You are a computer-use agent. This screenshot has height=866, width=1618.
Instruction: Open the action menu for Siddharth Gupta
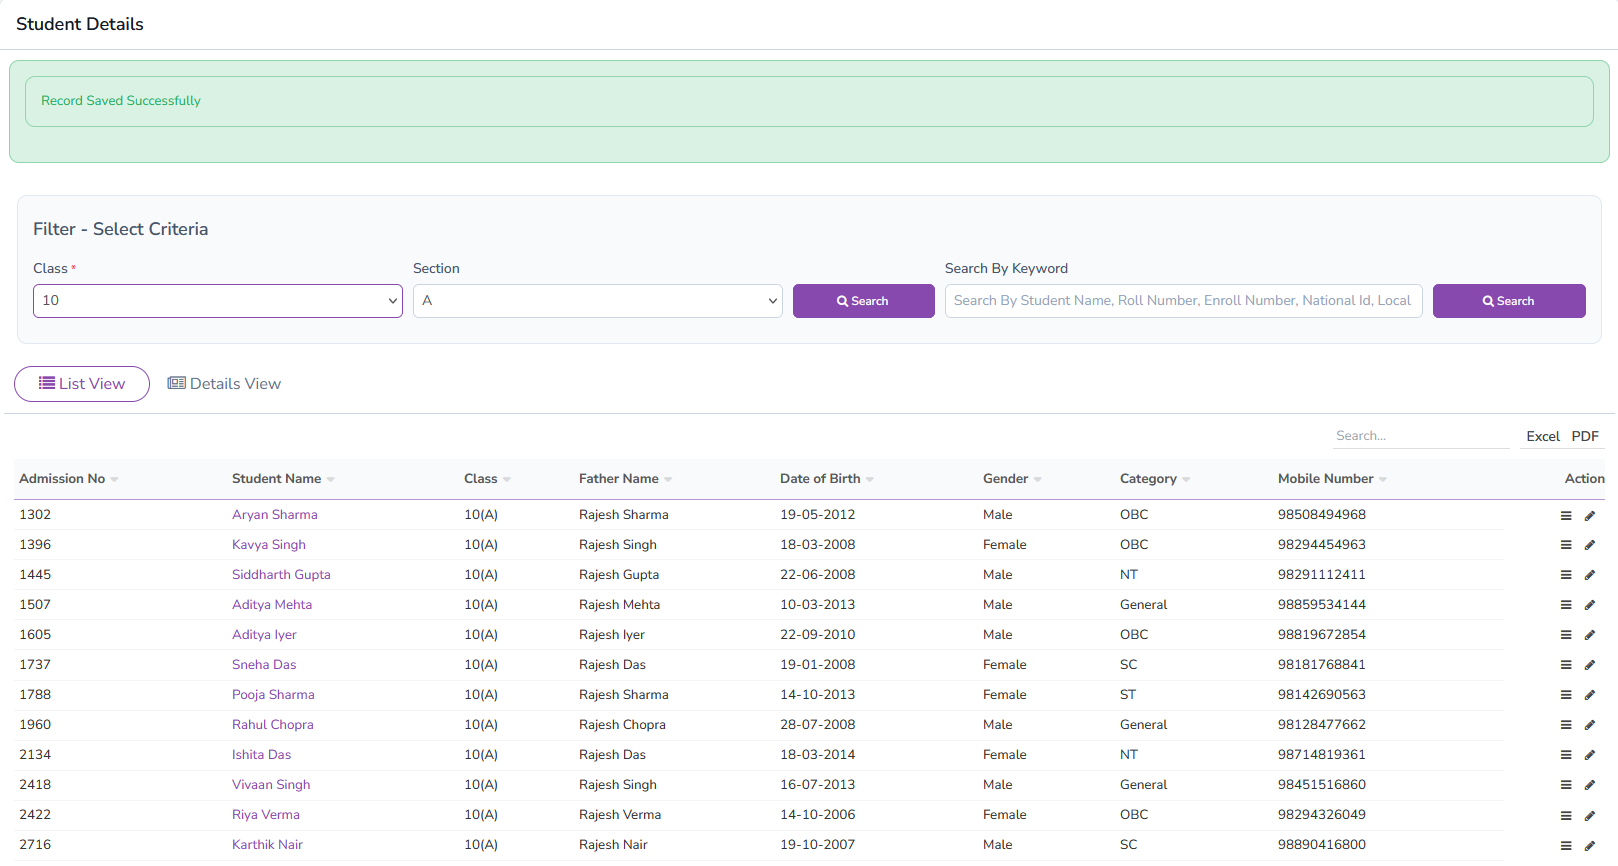[1566, 576]
